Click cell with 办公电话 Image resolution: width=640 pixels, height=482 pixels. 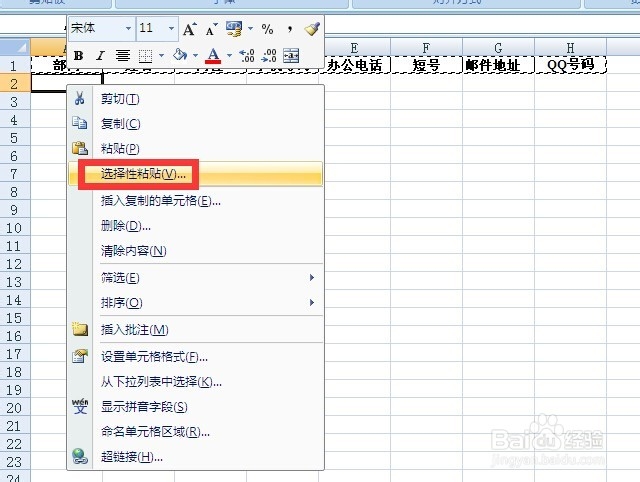pyautogui.click(x=357, y=65)
